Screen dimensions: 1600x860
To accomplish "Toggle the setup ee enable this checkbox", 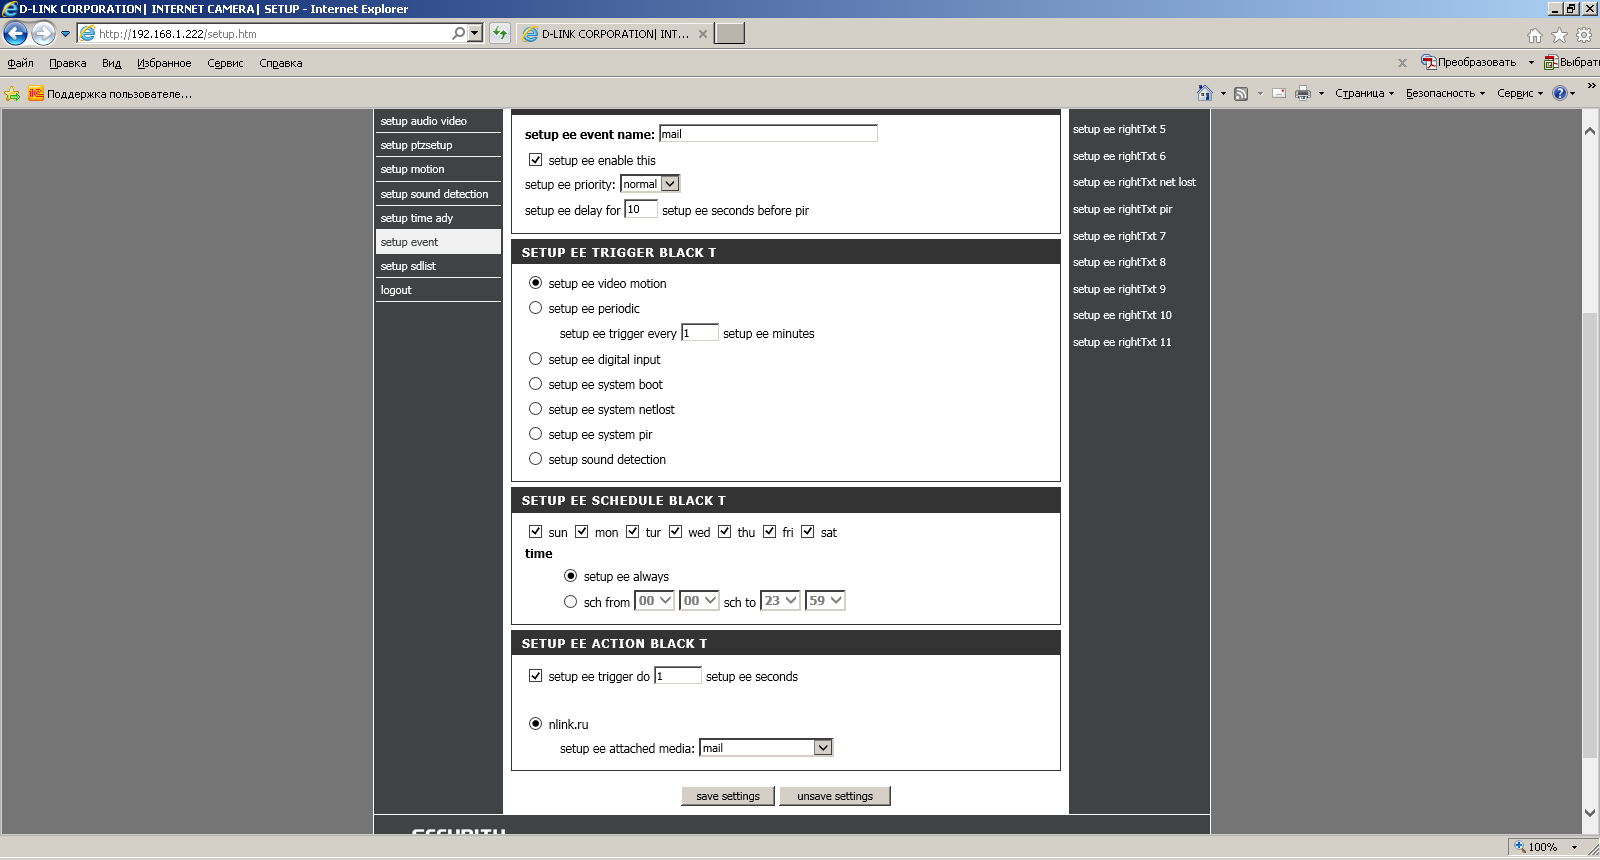I will point(536,160).
